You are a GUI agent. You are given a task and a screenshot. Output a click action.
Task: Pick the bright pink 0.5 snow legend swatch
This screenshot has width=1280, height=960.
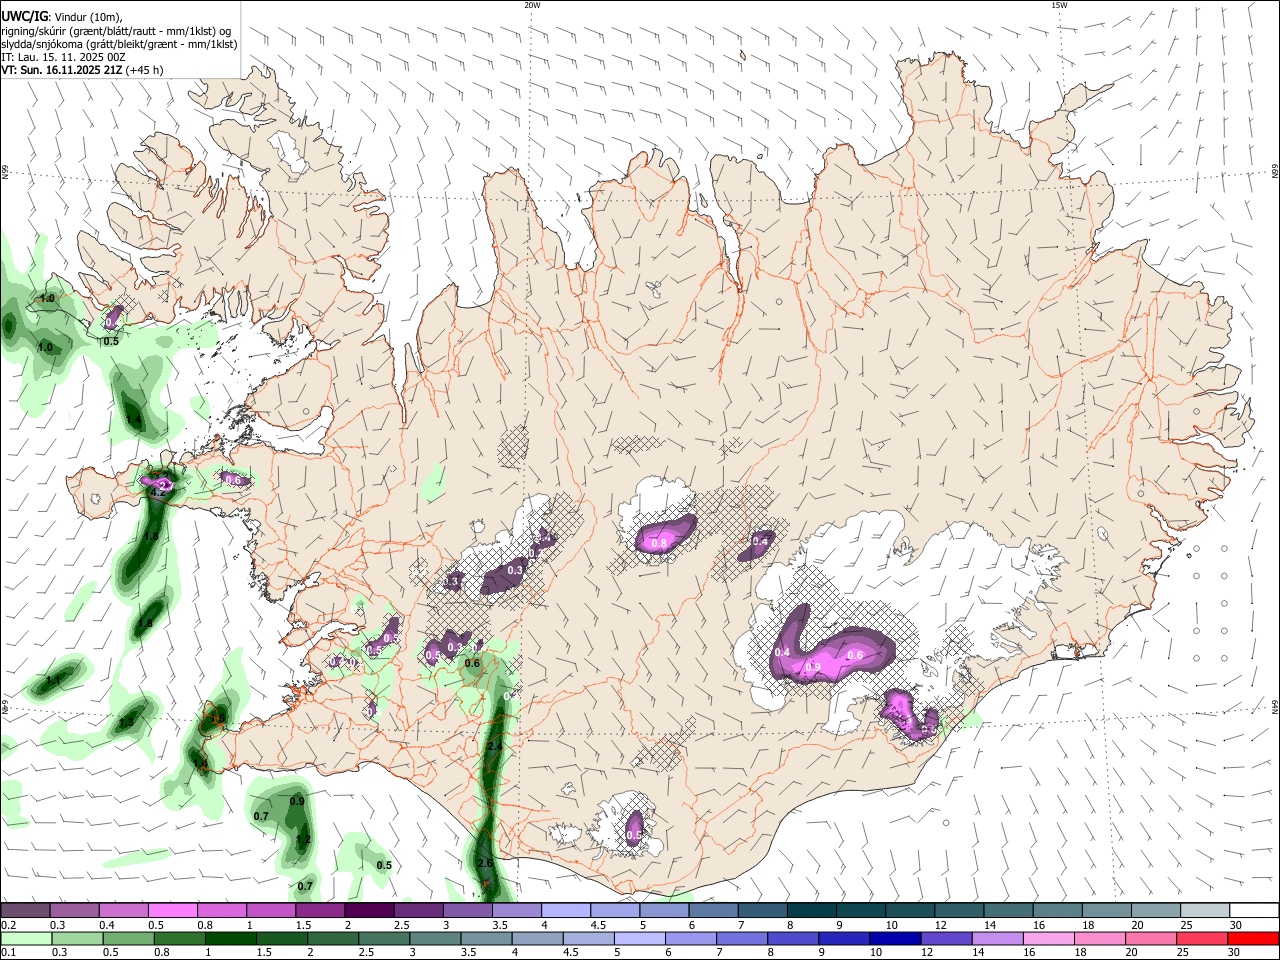[x=172, y=911]
